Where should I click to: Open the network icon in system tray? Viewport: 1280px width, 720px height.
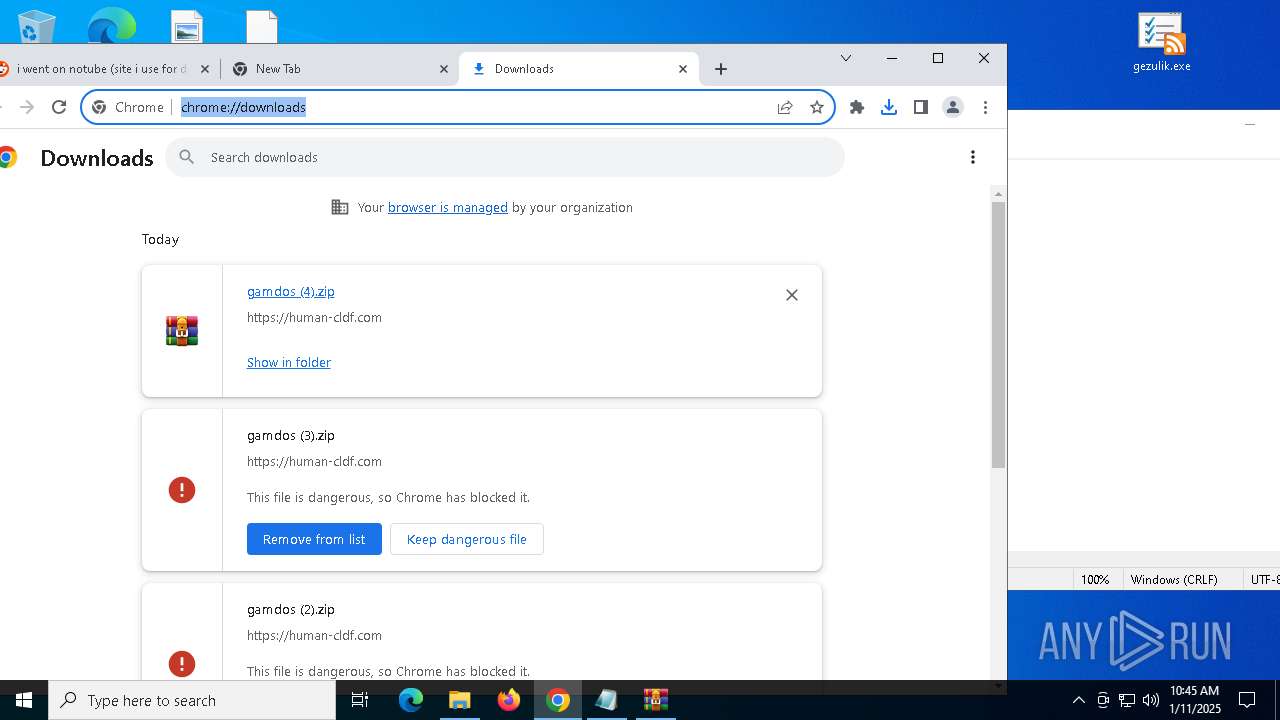pyautogui.click(x=1126, y=700)
